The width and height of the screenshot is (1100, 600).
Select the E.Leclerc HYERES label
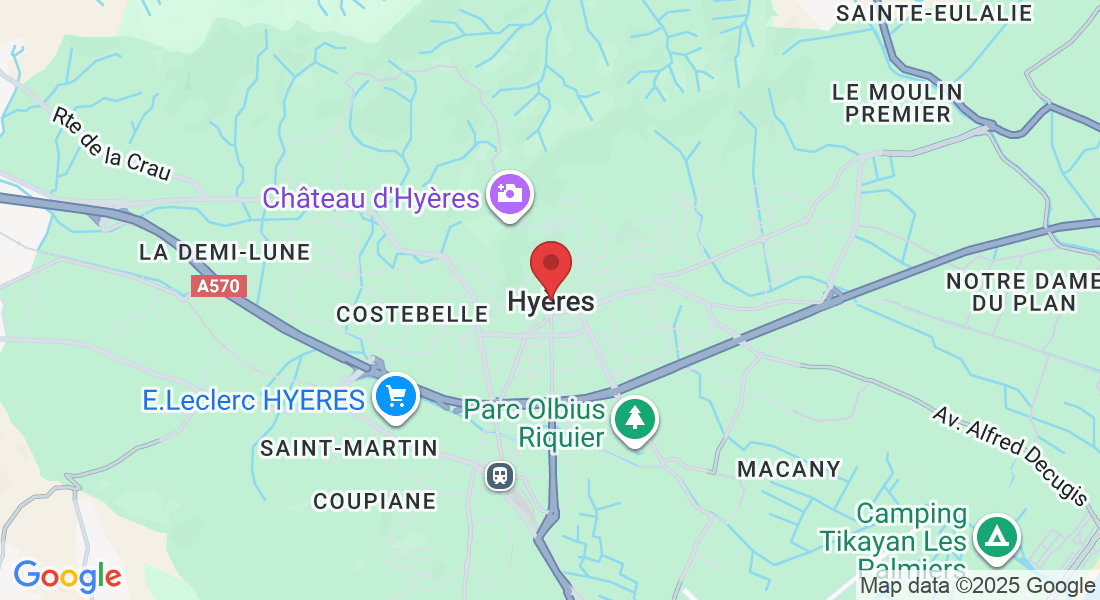[253, 400]
